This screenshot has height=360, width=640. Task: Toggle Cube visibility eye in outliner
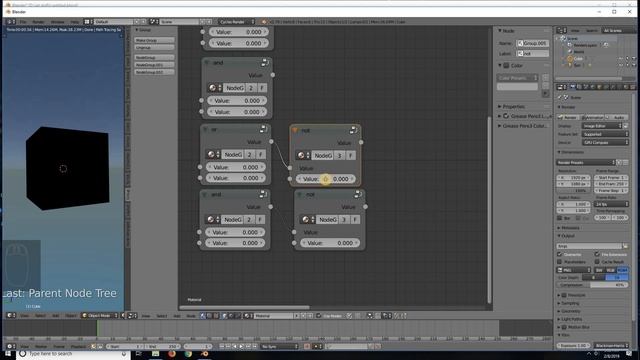coord(621,58)
